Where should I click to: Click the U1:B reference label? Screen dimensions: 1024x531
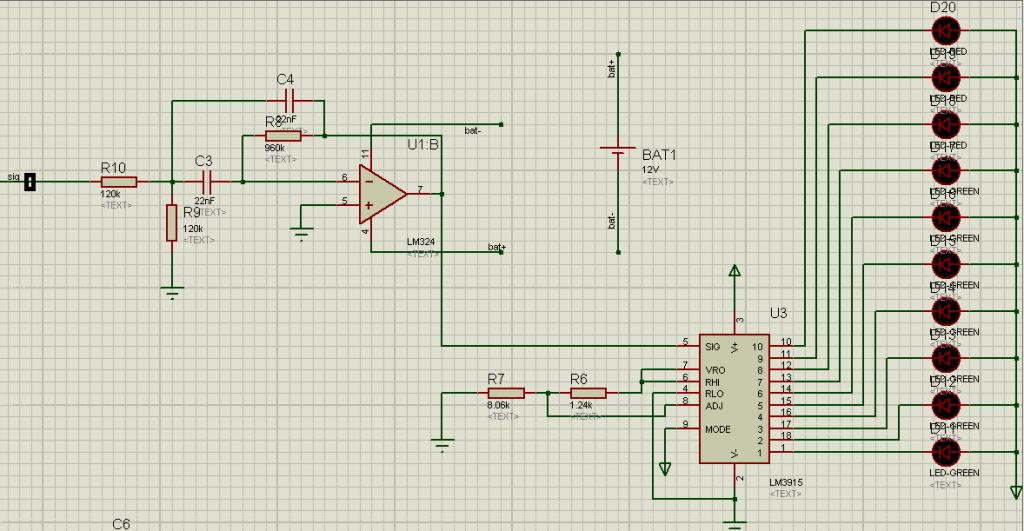(x=423, y=145)
